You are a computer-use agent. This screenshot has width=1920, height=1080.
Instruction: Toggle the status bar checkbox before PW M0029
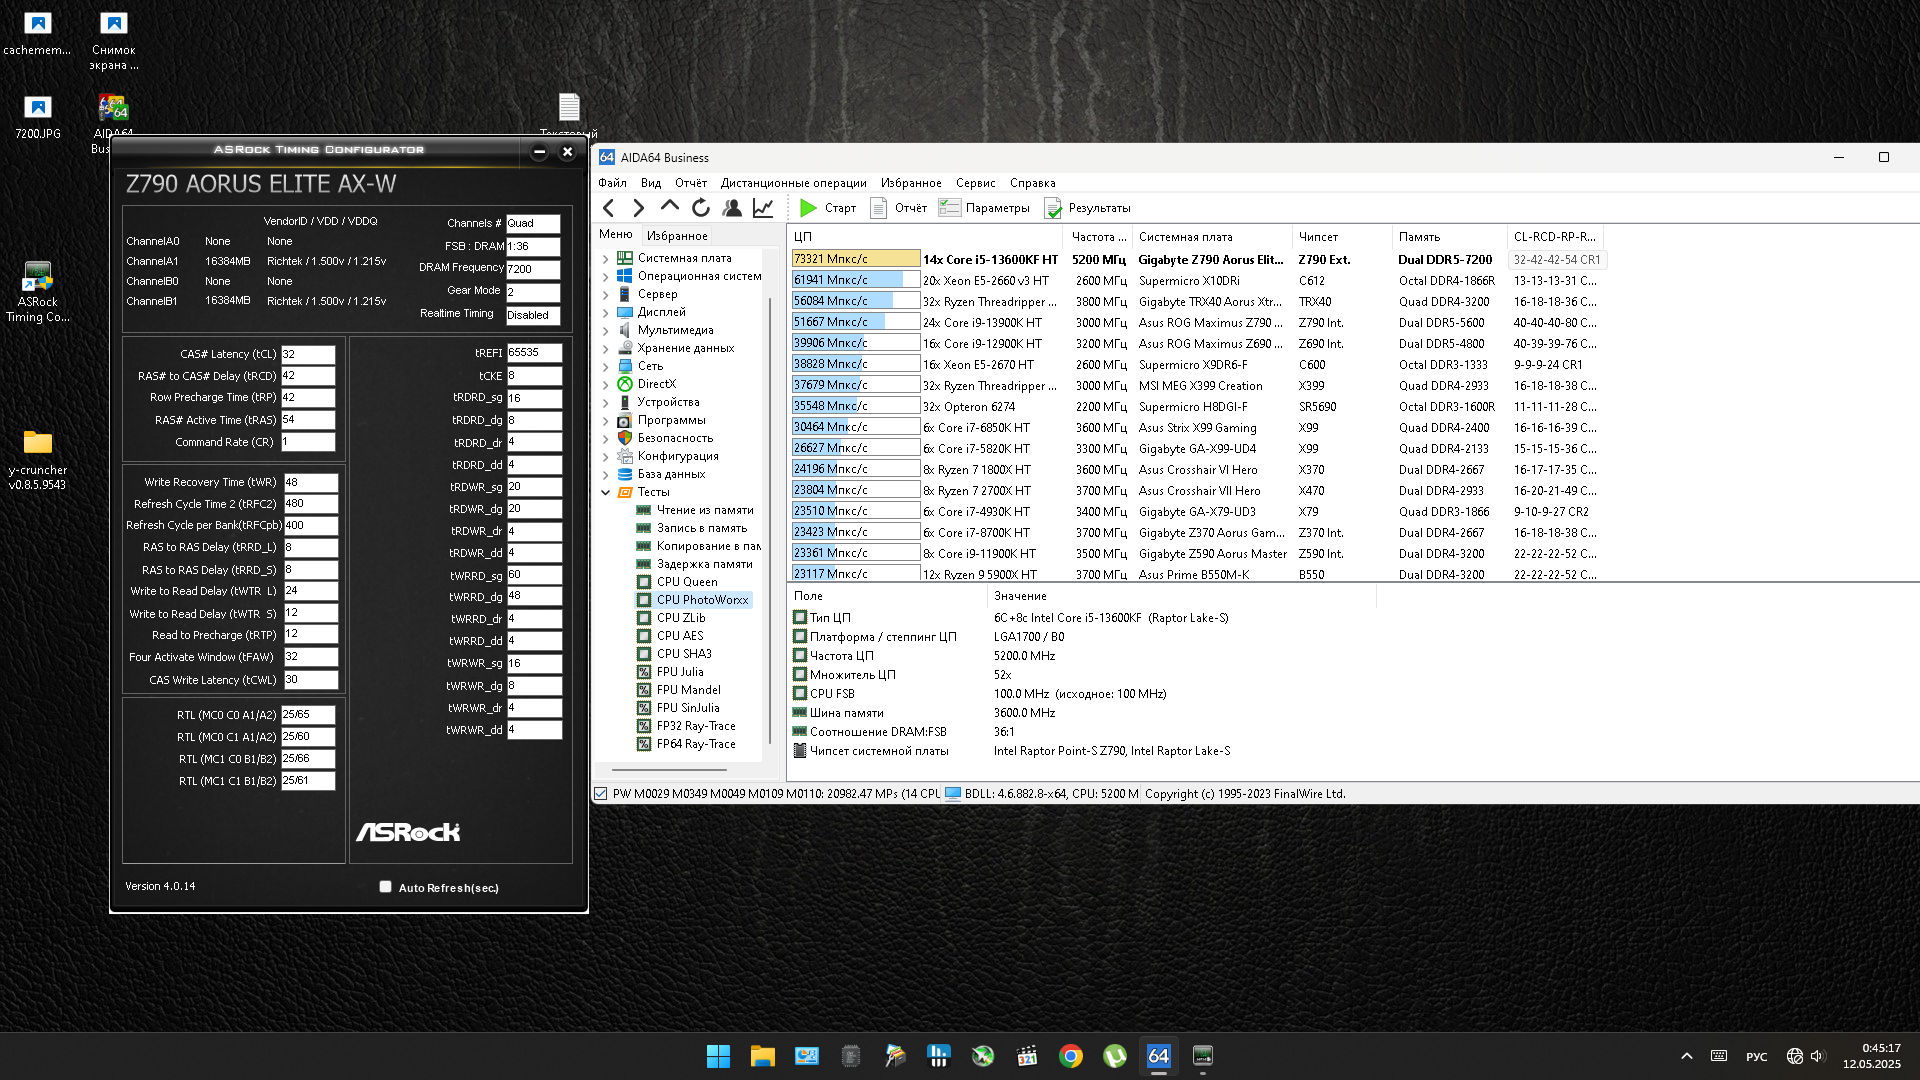coord(601,794)
